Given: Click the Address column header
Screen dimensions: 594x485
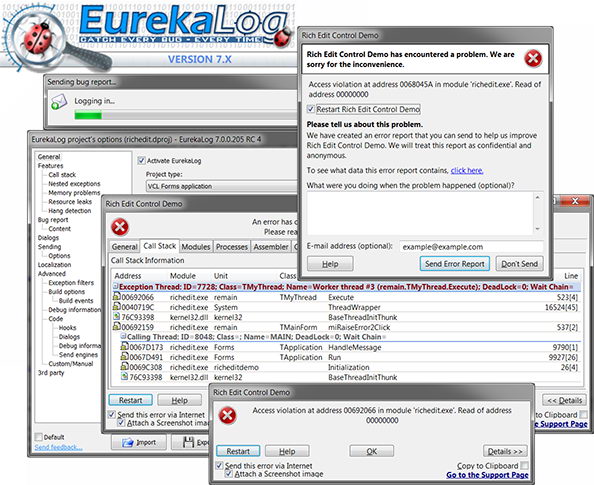Looking at the screenshot, I should click(x=128, y=276).
